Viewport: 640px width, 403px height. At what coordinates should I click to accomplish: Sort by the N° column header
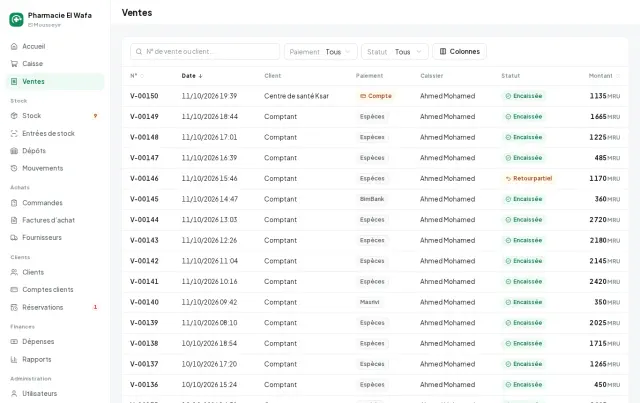137,76
